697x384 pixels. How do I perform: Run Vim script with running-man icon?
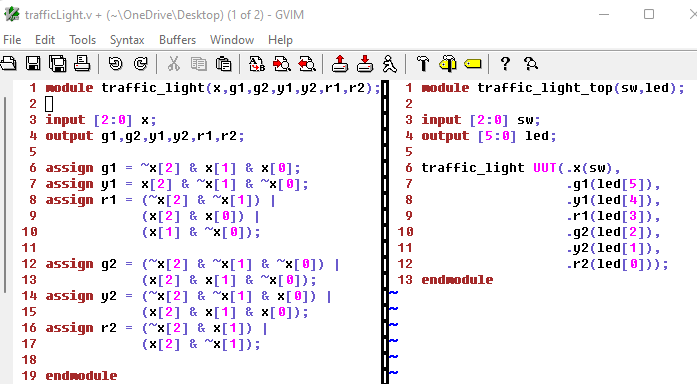tap(390, 64)
